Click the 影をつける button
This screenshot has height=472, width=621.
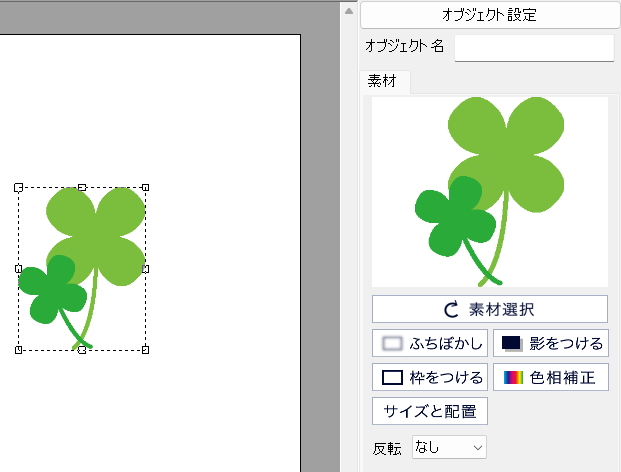(x=551, y=343)
